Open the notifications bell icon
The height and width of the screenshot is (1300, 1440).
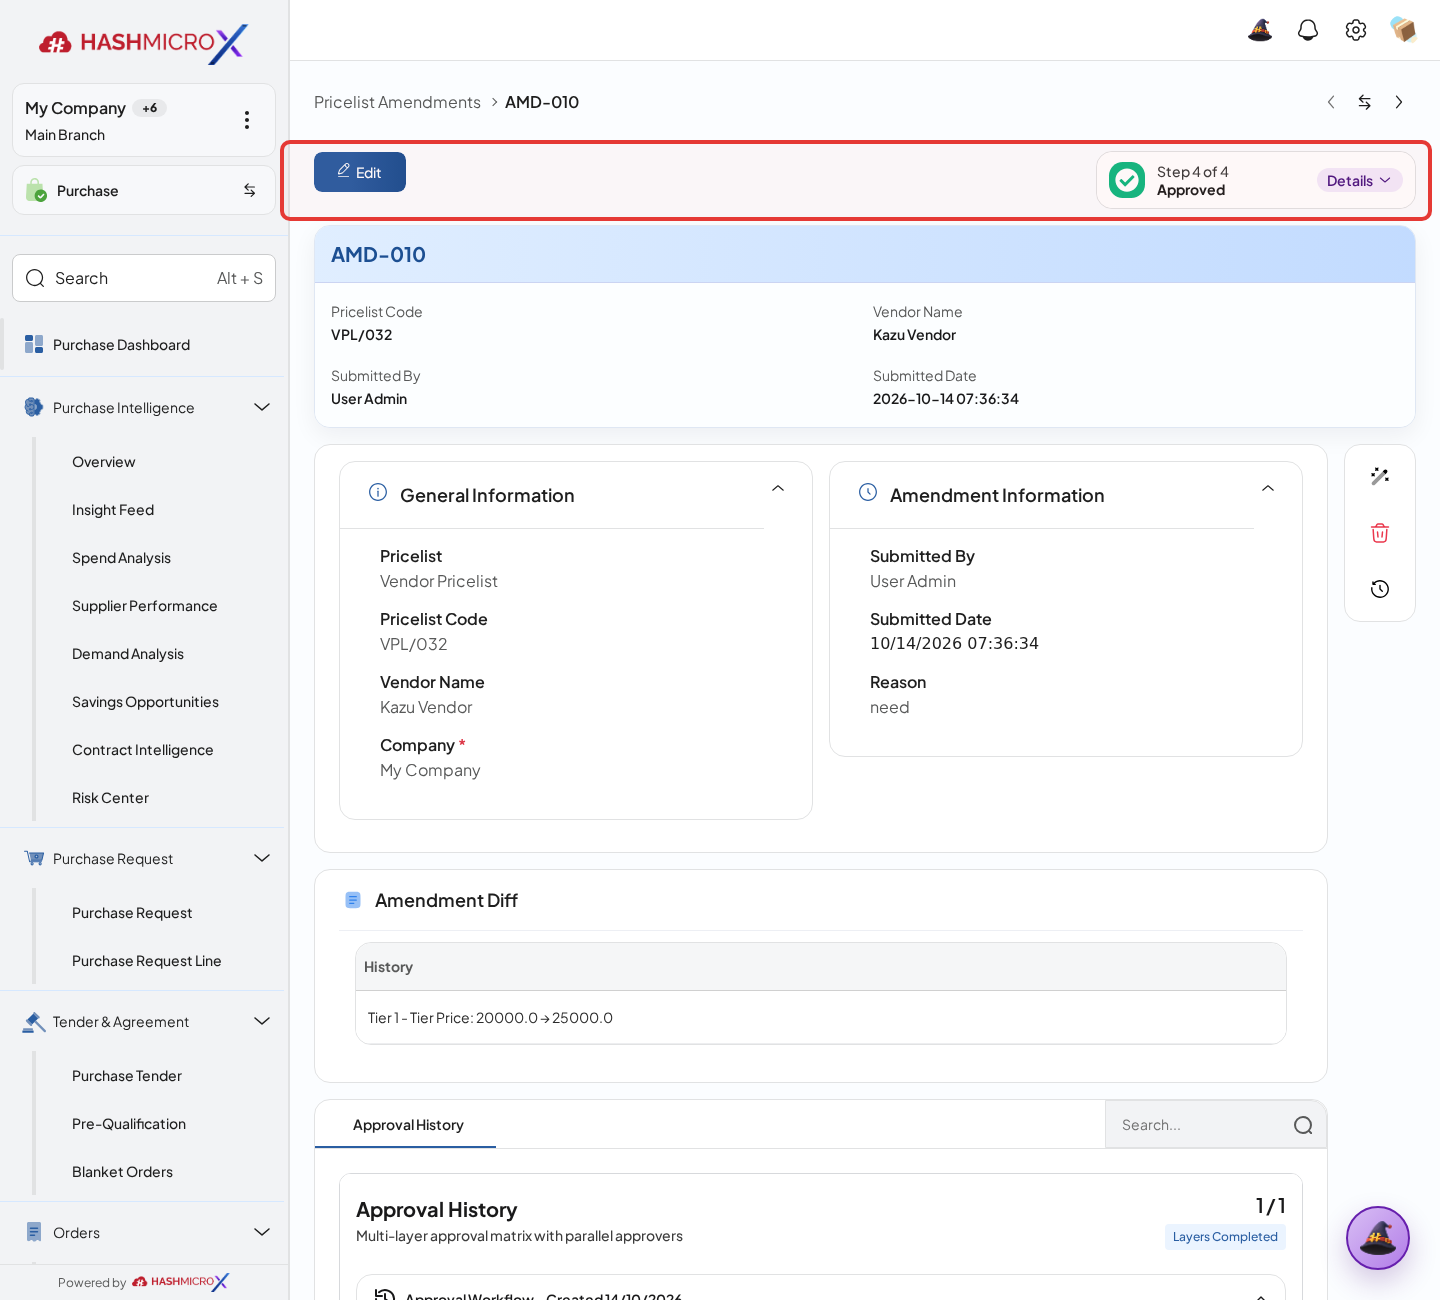1308,30
